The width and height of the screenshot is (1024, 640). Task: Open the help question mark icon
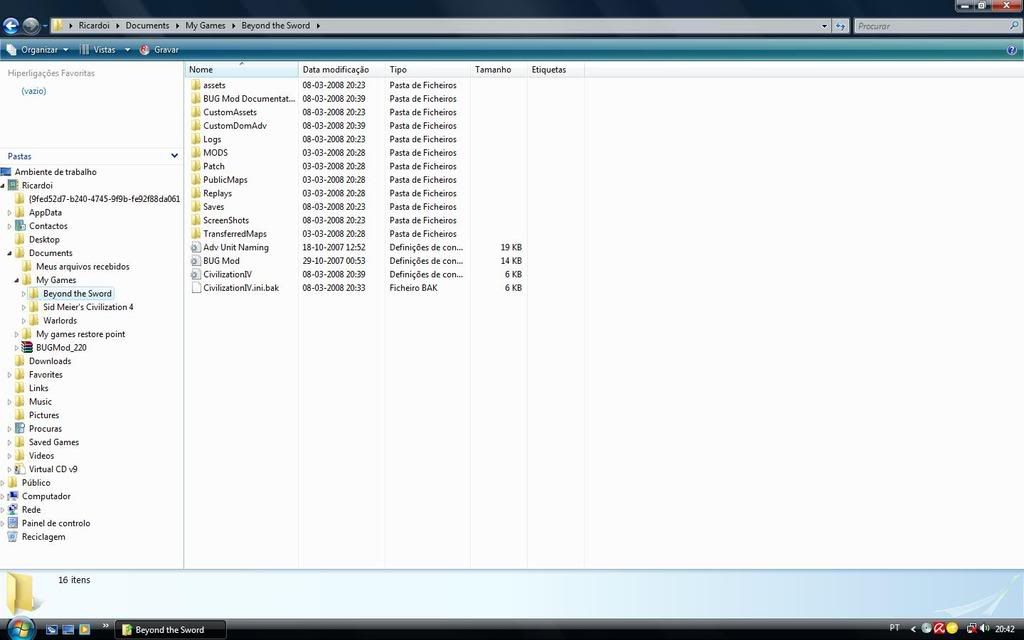pyautogui.click(x=1012, y=50)
